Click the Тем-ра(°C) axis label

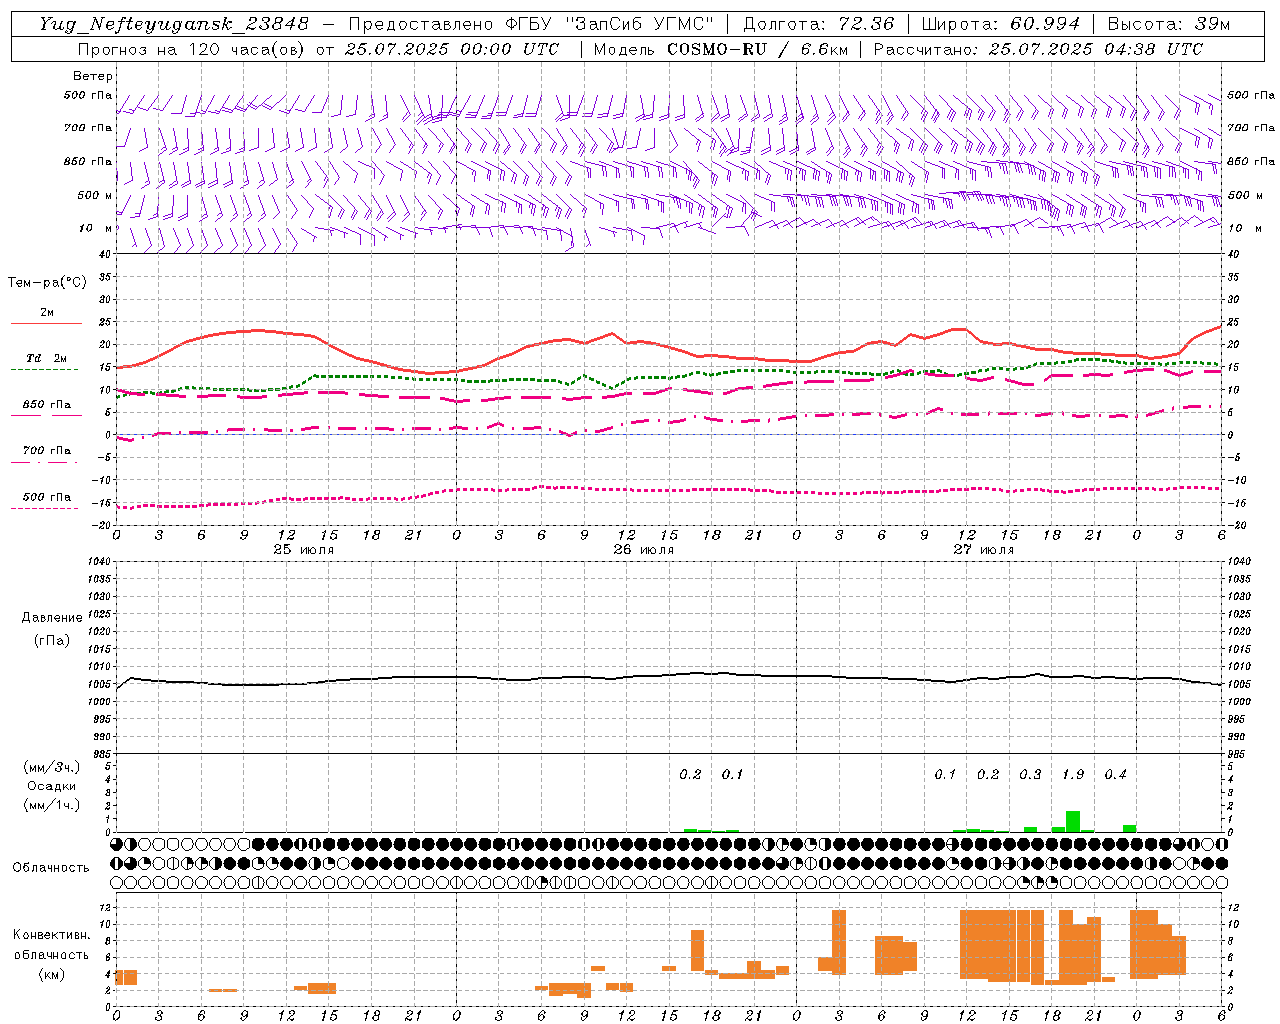tap(47, 283)
